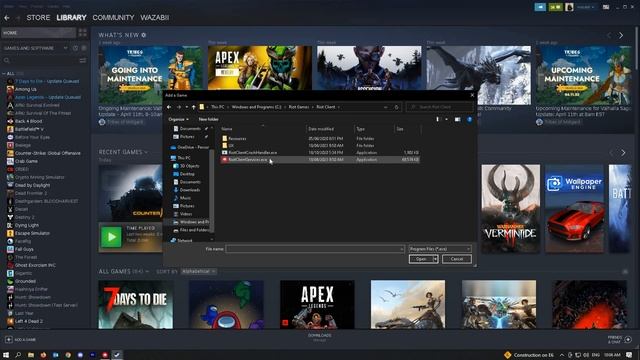Open Friends & Chat
The image size is (640, 360).
click(x=620, y=339)
